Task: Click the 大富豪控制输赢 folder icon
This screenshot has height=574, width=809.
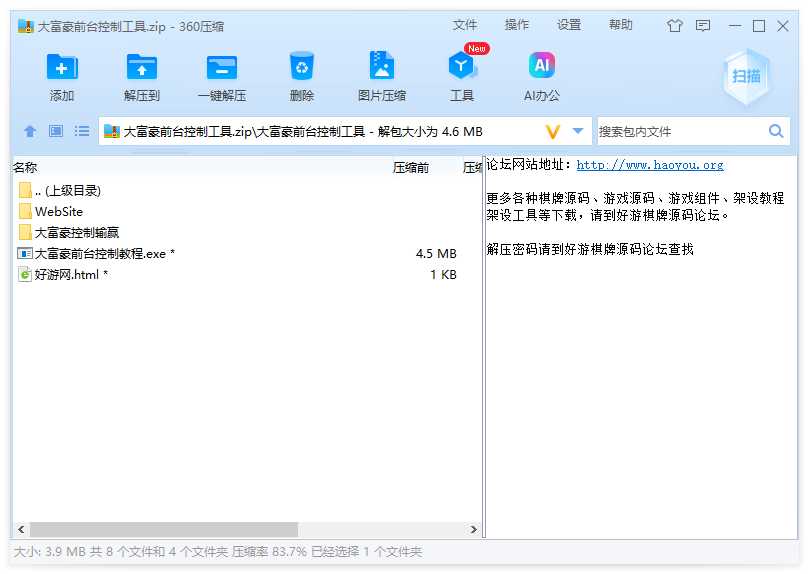Action: click(x=25, y=233)
